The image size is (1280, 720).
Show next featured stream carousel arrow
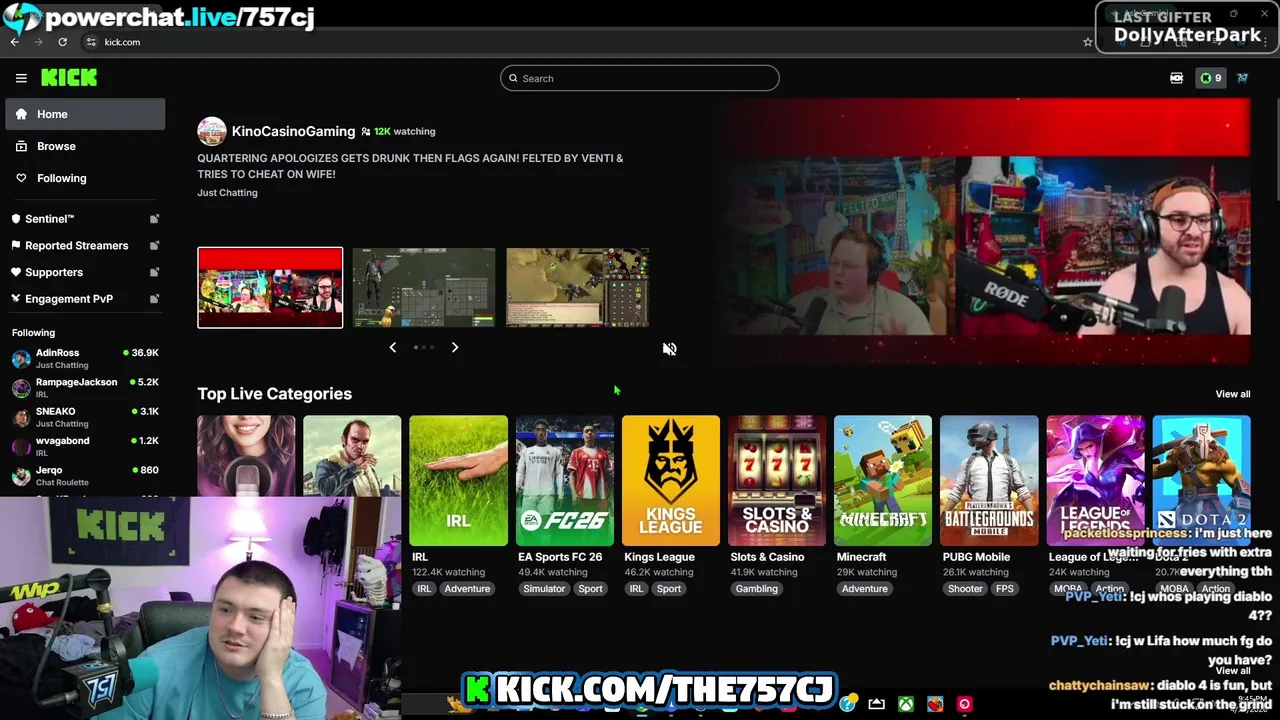[x=455, y=347]
